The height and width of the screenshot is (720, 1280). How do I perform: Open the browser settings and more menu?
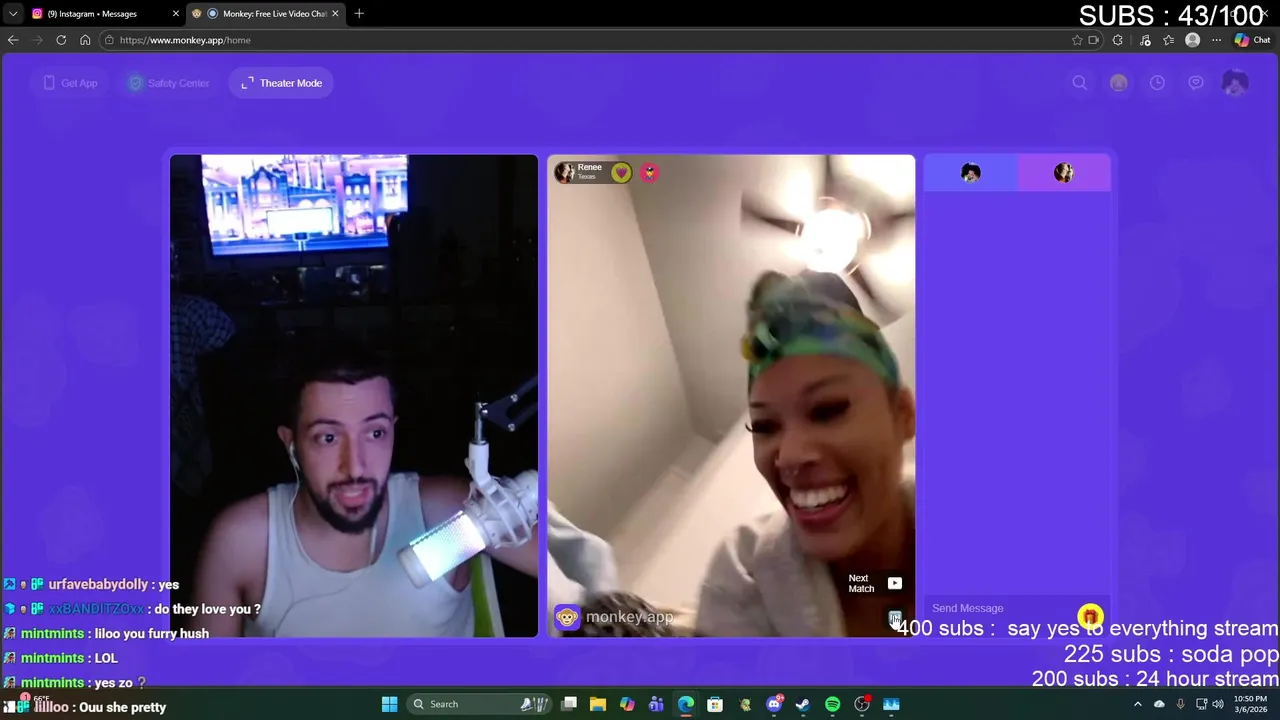[1216, 40]
